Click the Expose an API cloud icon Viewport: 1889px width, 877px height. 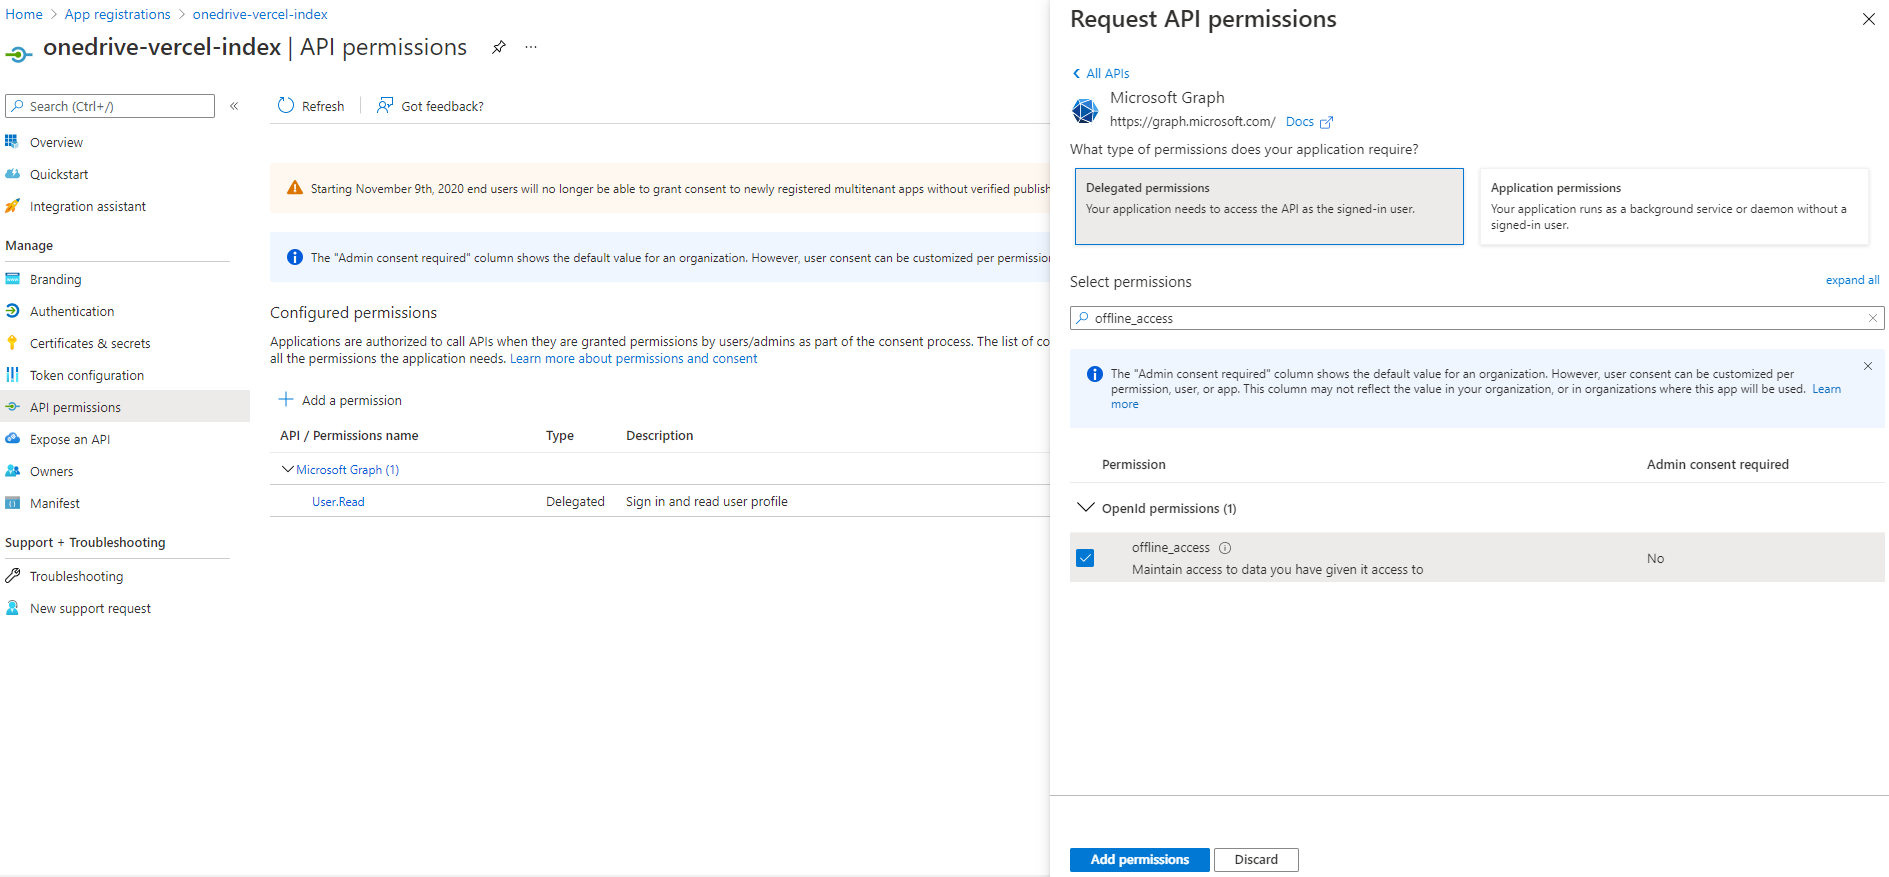[12, 439]
